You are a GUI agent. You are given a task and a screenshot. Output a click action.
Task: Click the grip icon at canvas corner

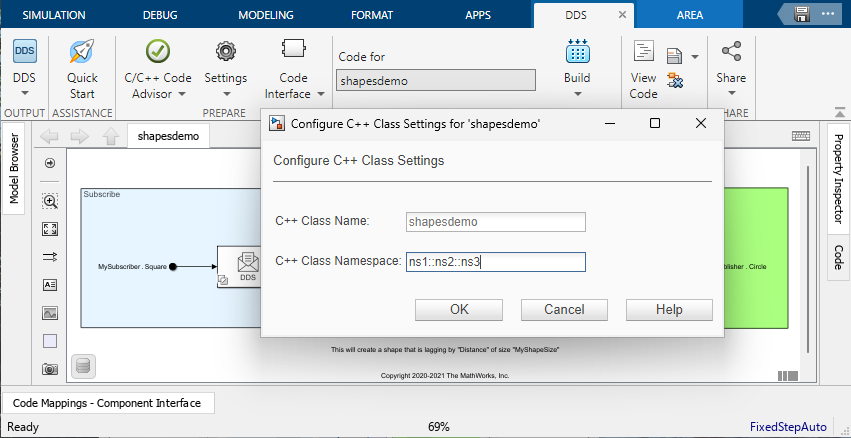tap(788, 376)
